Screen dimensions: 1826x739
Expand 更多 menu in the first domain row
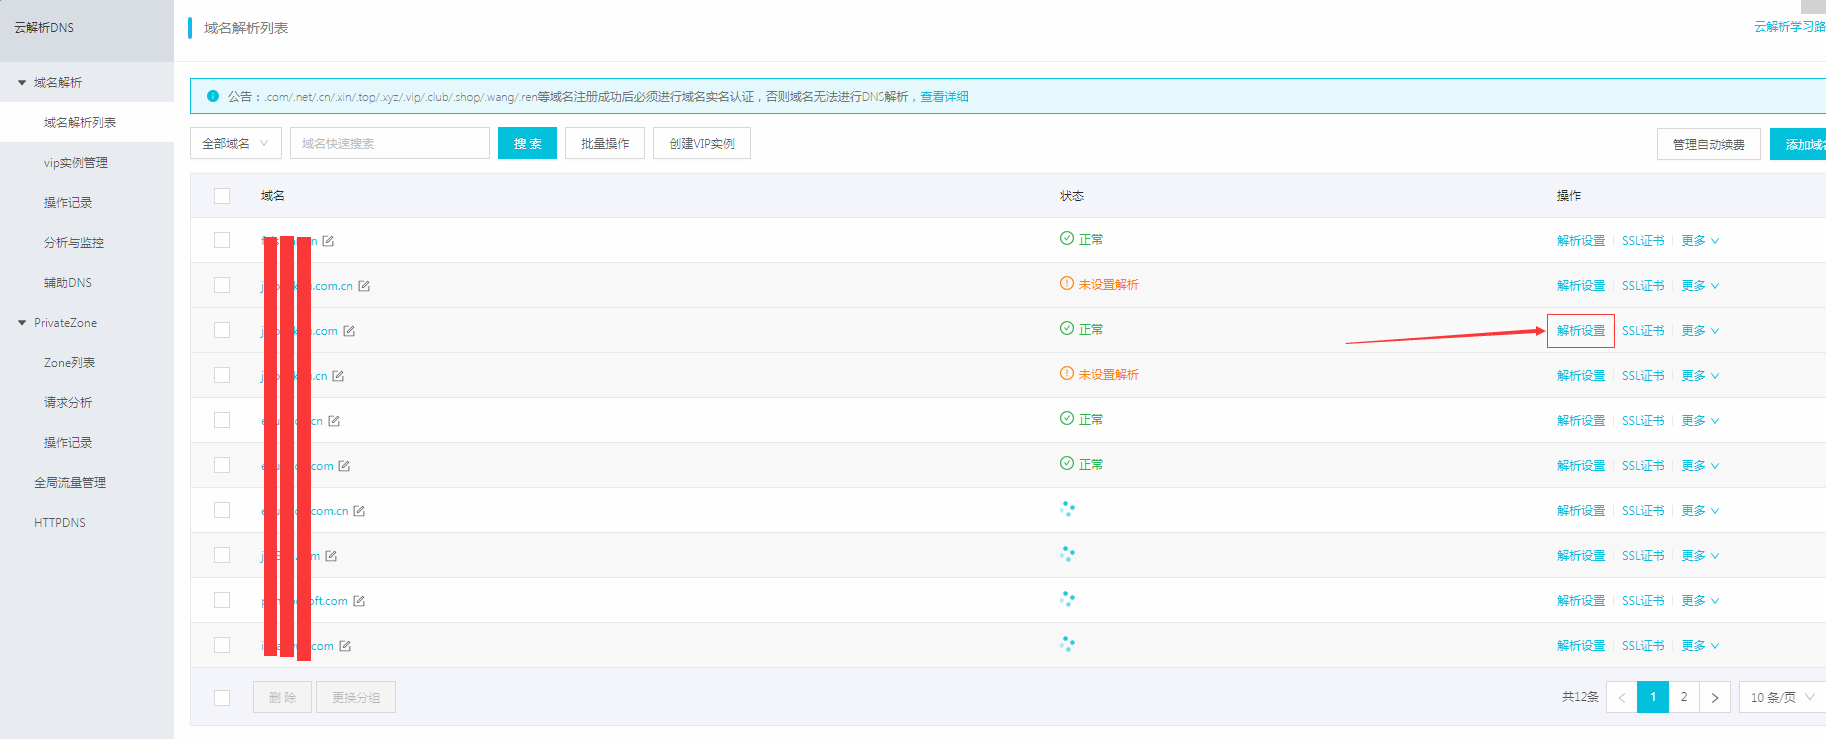point(1700,241)
